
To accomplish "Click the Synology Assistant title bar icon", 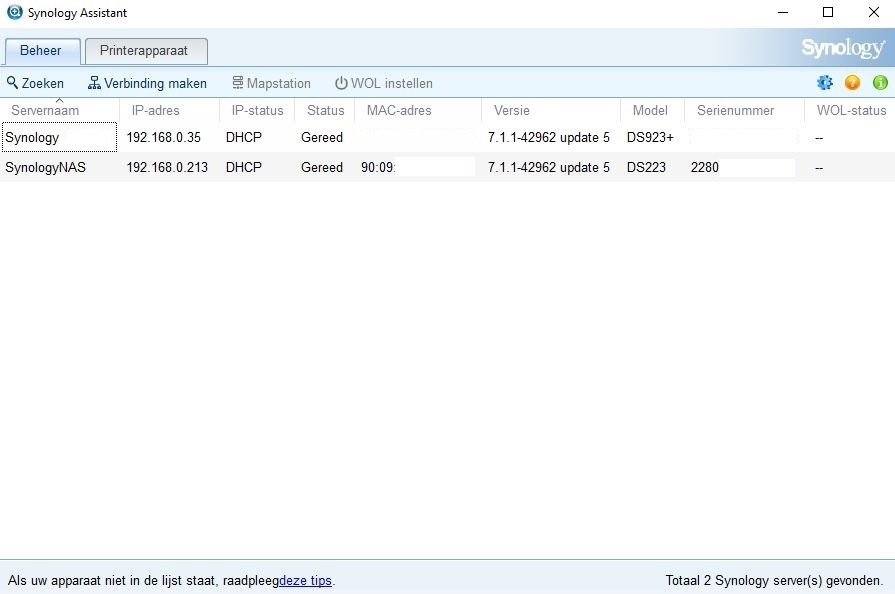I will 14,12.
